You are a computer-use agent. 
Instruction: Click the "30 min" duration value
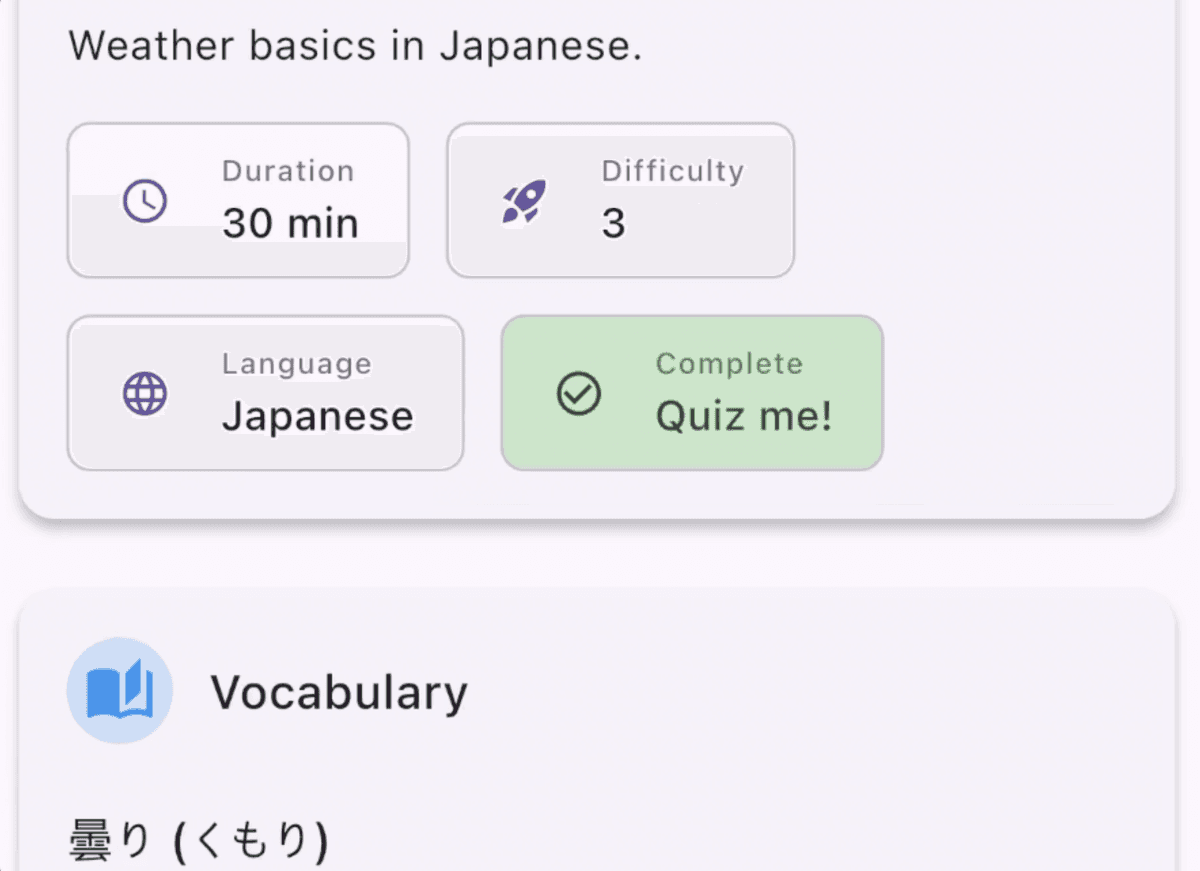(x=290, y=223)
